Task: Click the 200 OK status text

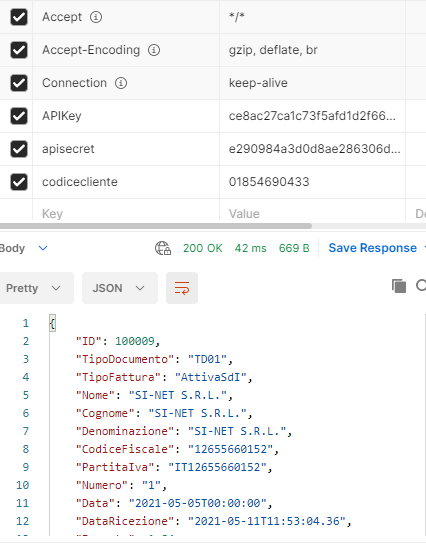Action: (x=202, y=248)
